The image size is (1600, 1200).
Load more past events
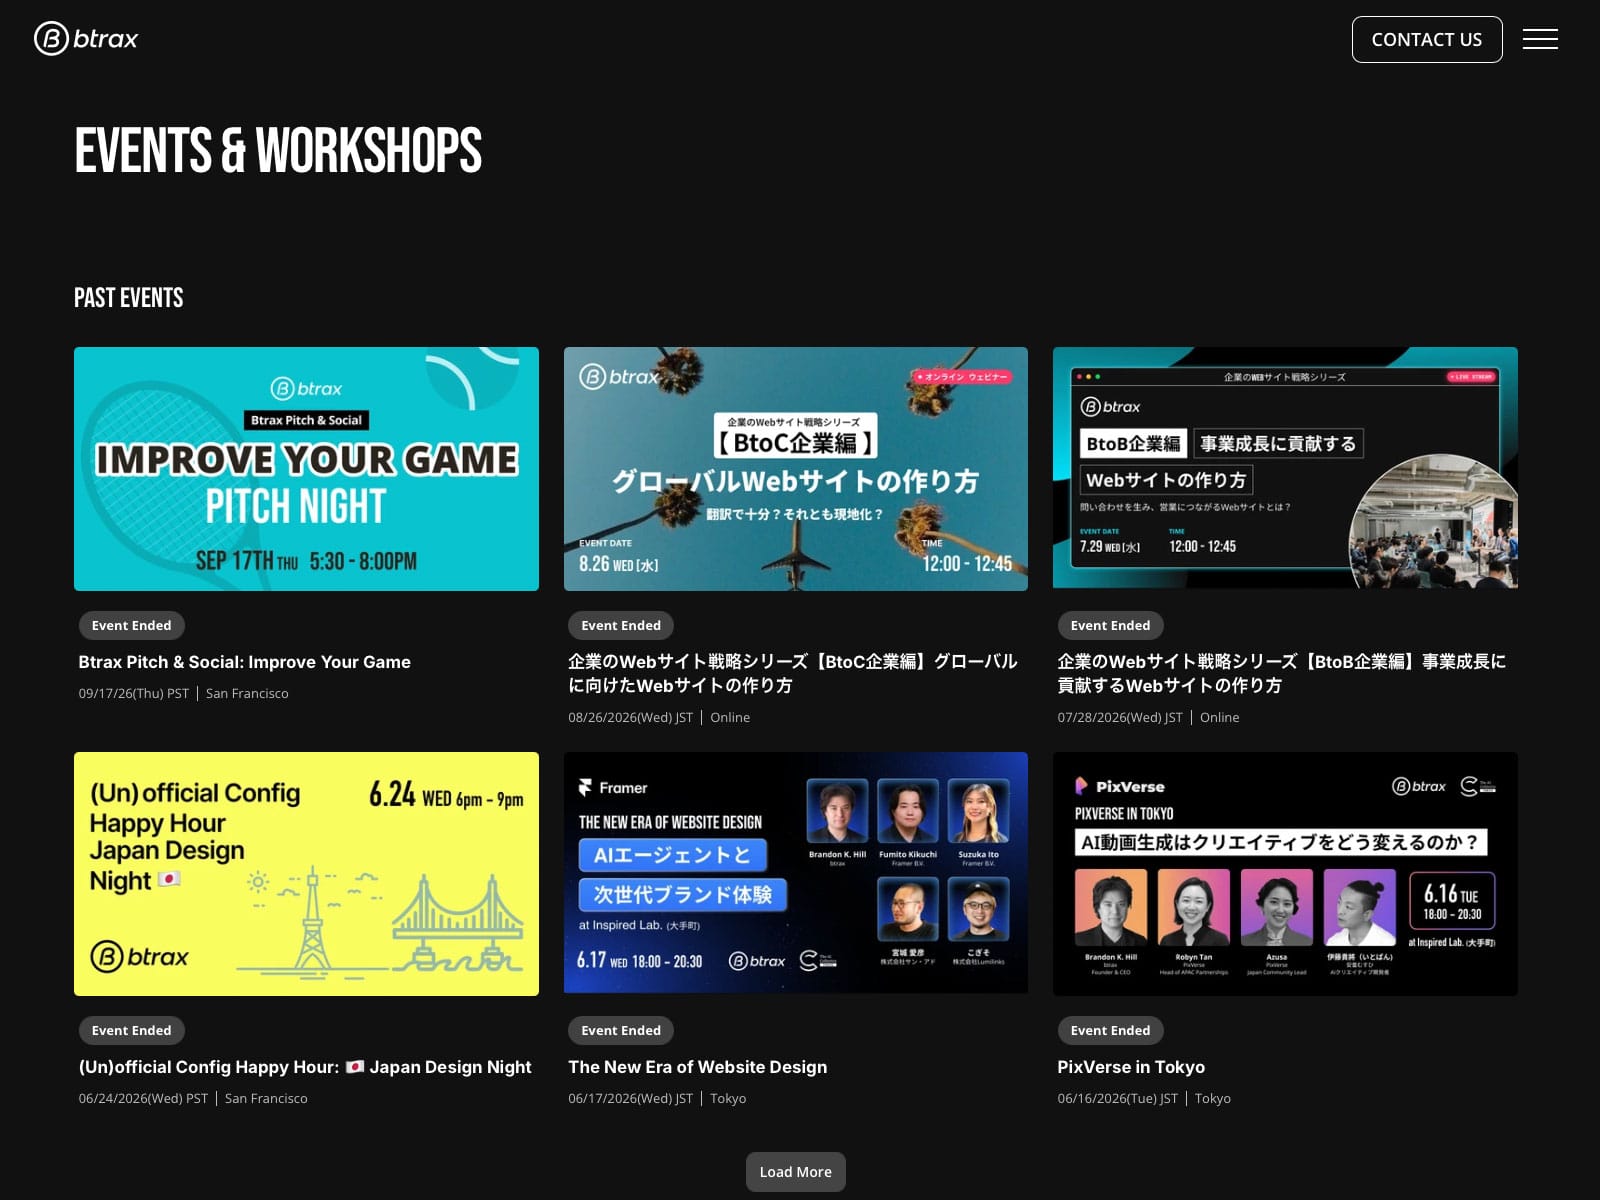(x=795, y=1172)
